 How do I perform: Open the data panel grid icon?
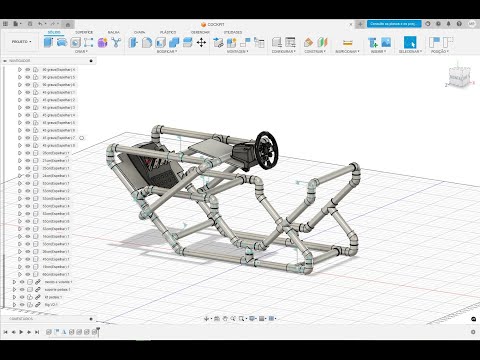[x=5, y=24]
